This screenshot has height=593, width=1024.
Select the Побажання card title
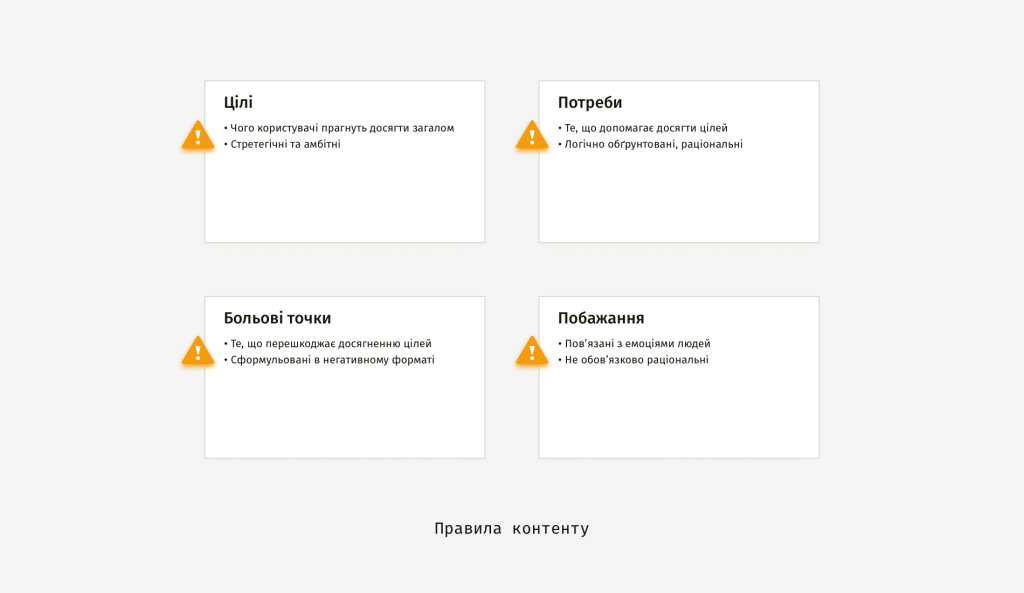pyautogui.click(x=601, y=318)
